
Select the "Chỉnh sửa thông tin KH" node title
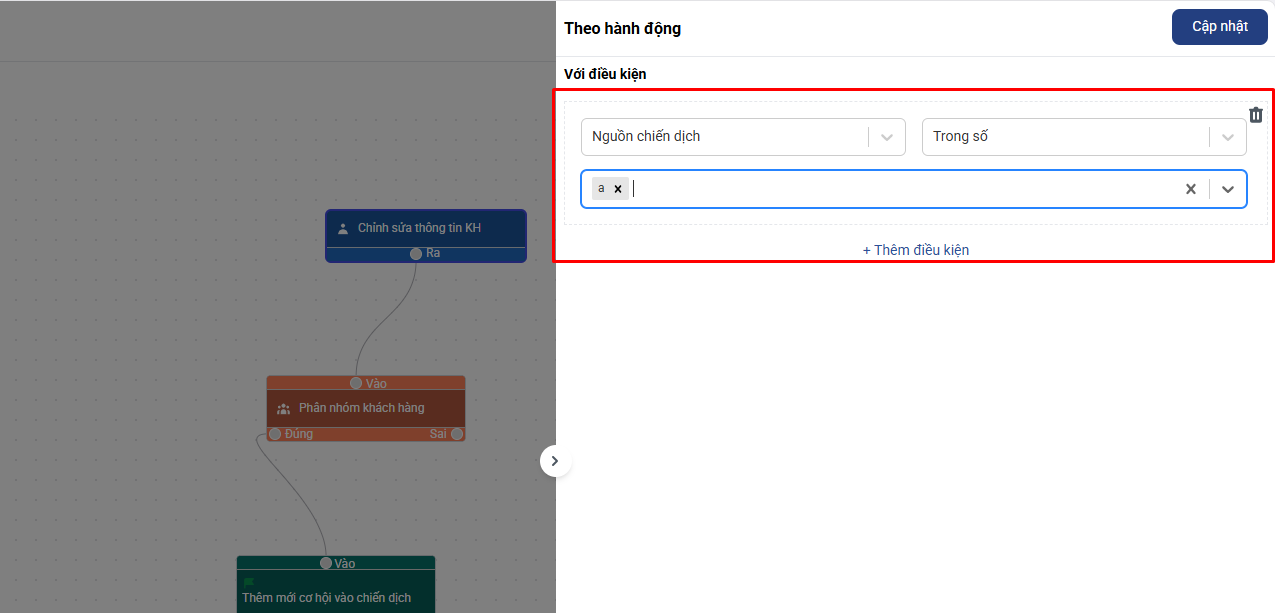tap(419, 228)
